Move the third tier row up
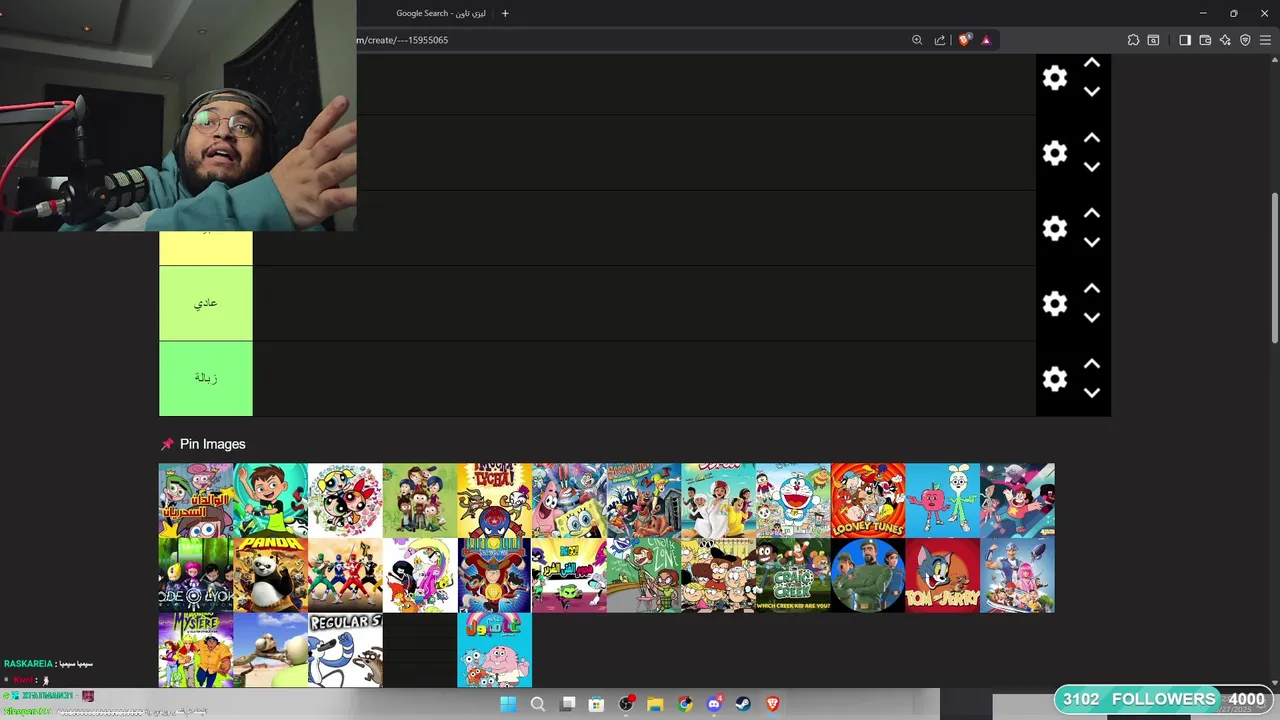This screenshot has height=720, width=1280. click(1092, 213)
